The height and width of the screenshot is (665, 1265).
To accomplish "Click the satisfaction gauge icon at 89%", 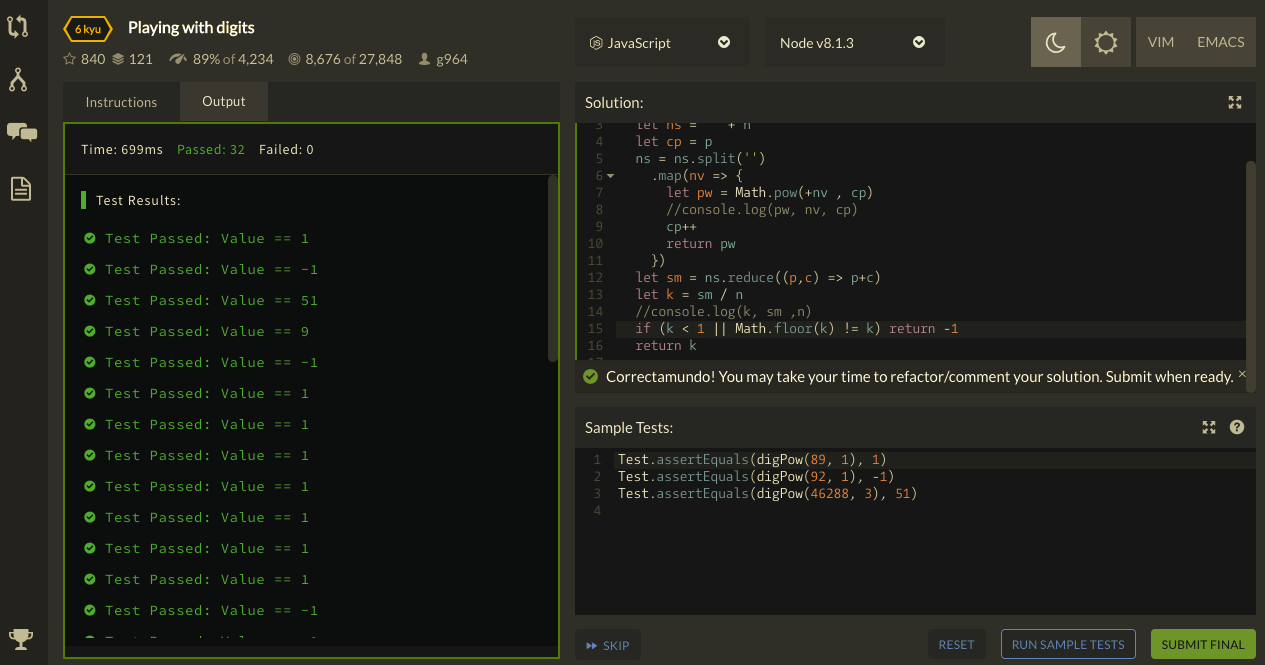I will [x=179, y=59].
